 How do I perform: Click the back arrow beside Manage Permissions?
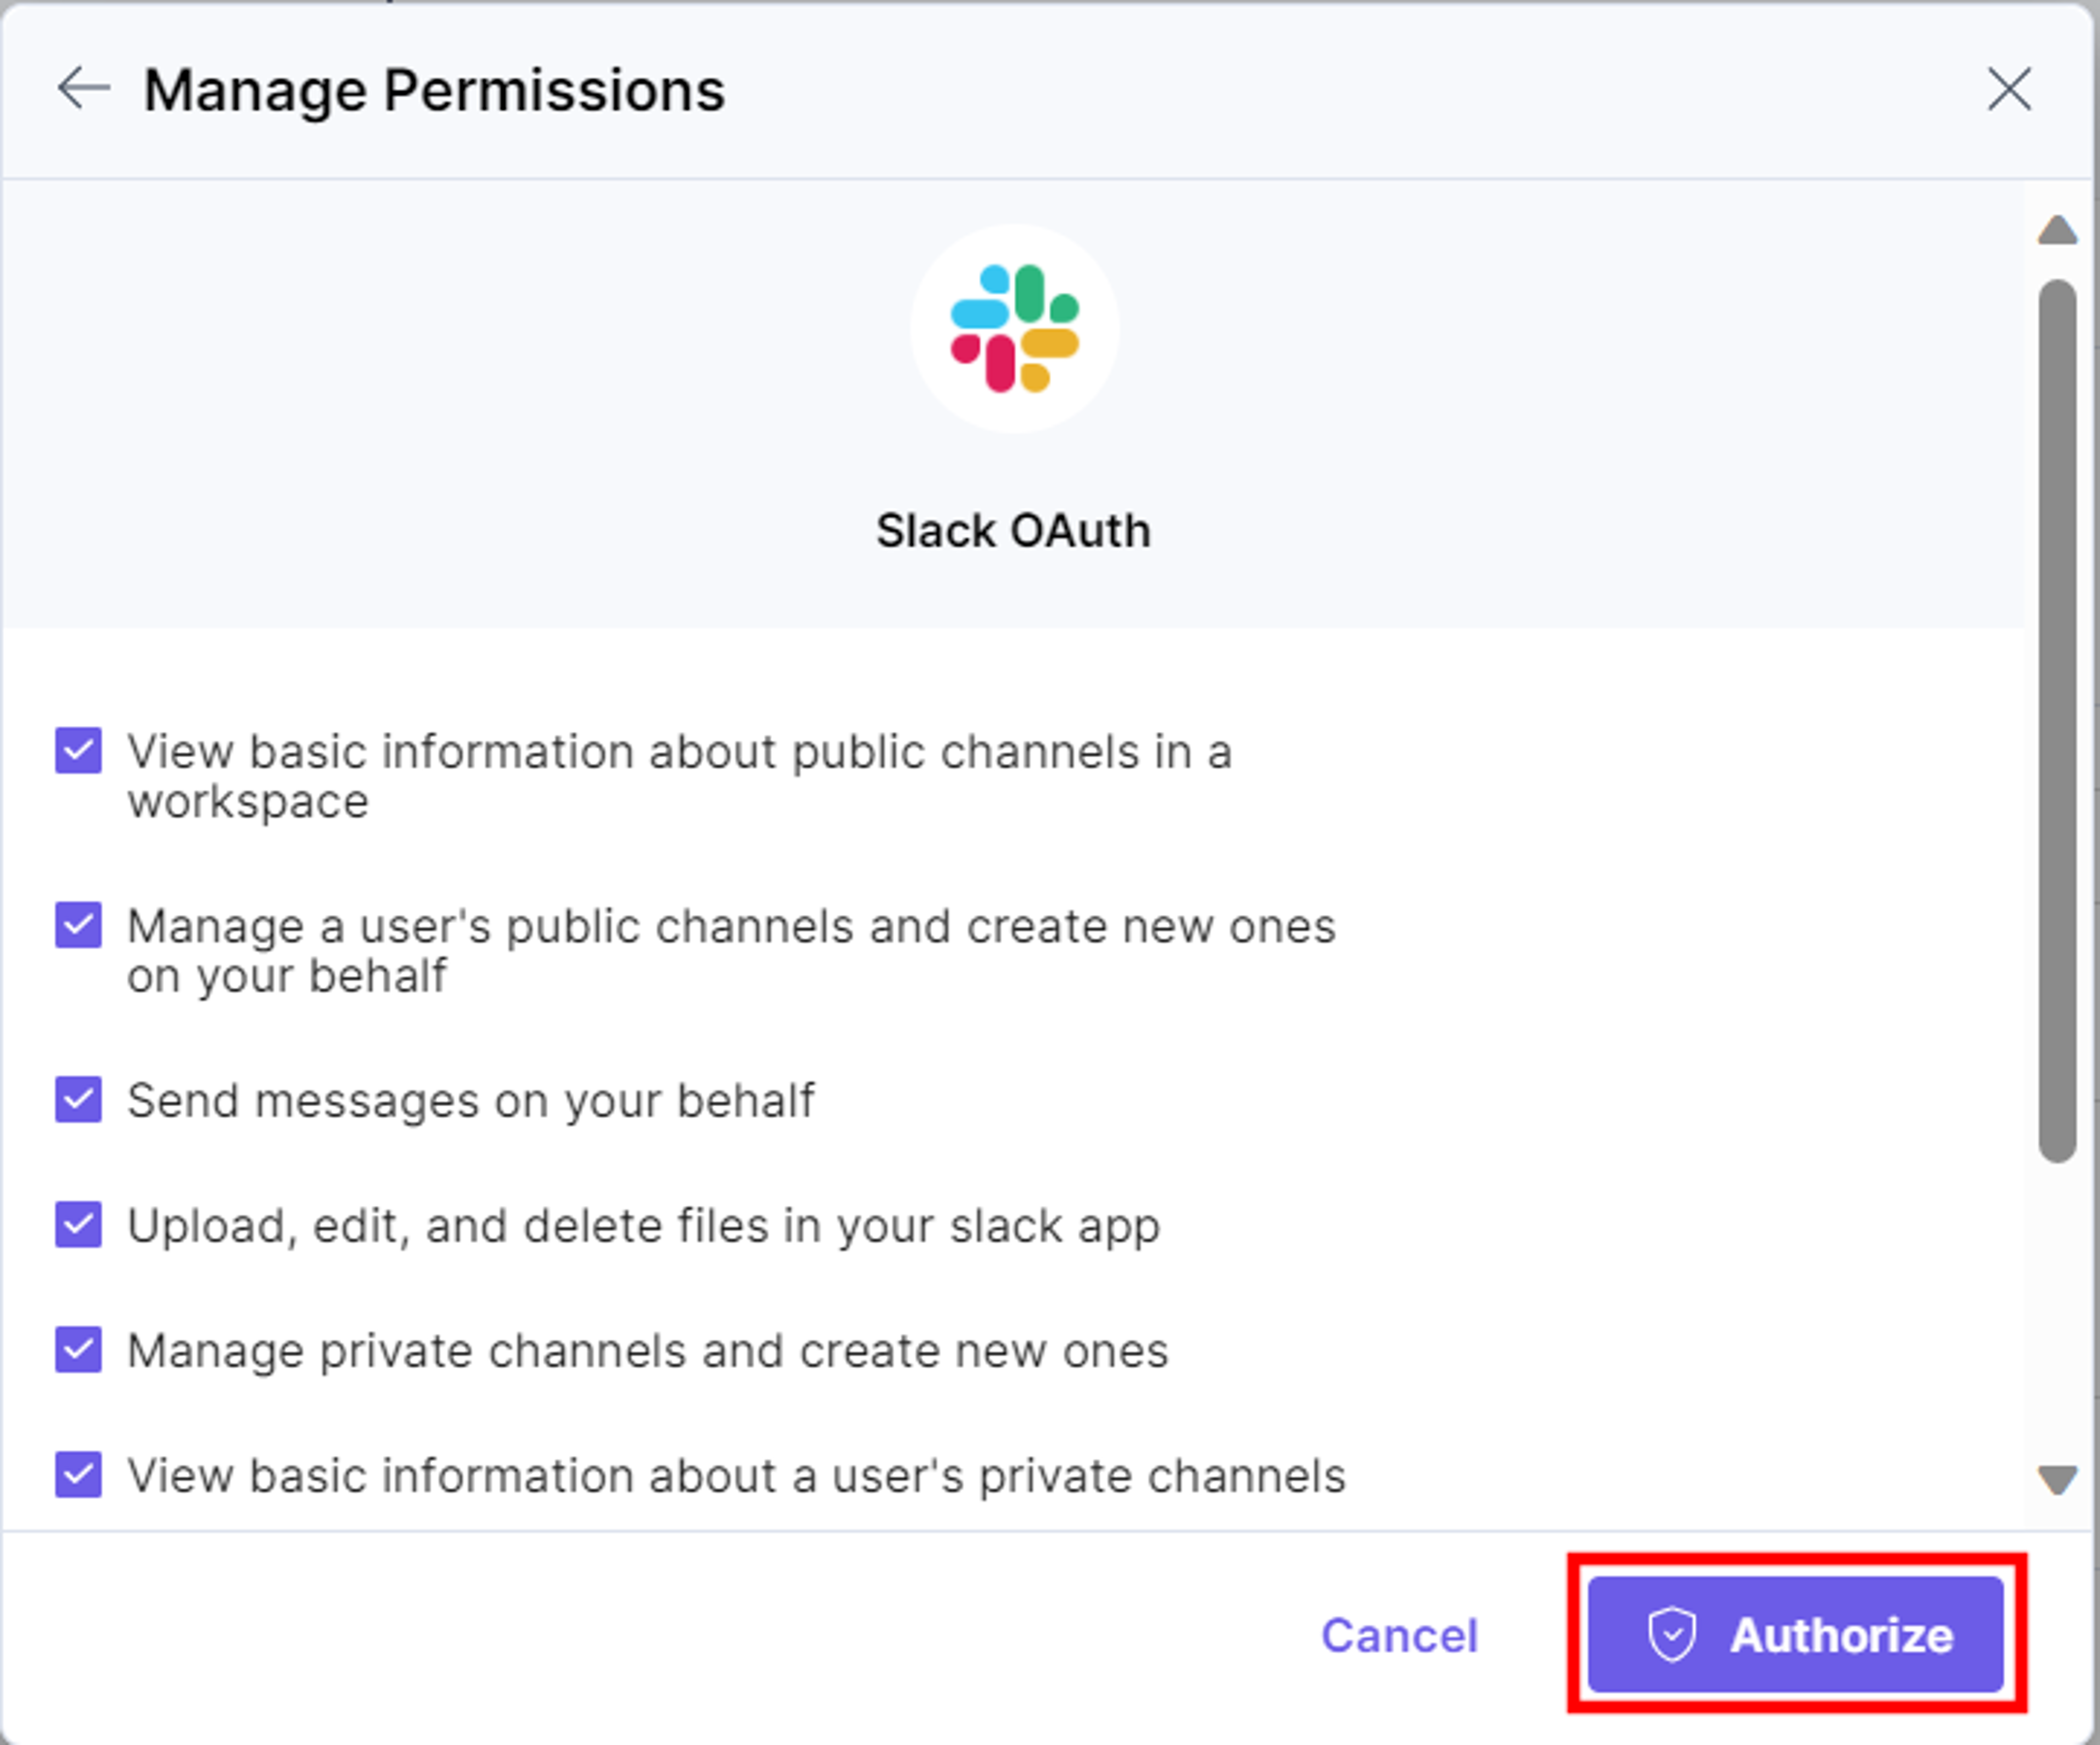pyautogui.click(x=83, y=89)
